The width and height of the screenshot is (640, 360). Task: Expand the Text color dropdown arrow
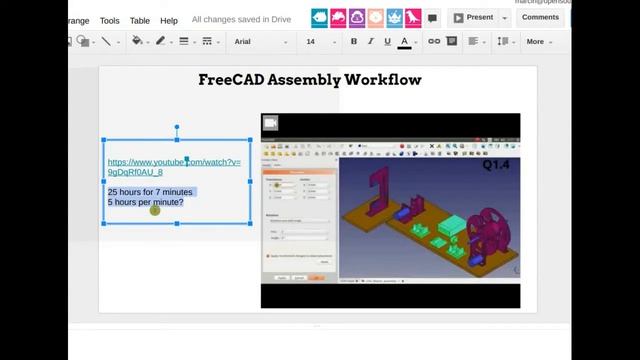[416, 42]
